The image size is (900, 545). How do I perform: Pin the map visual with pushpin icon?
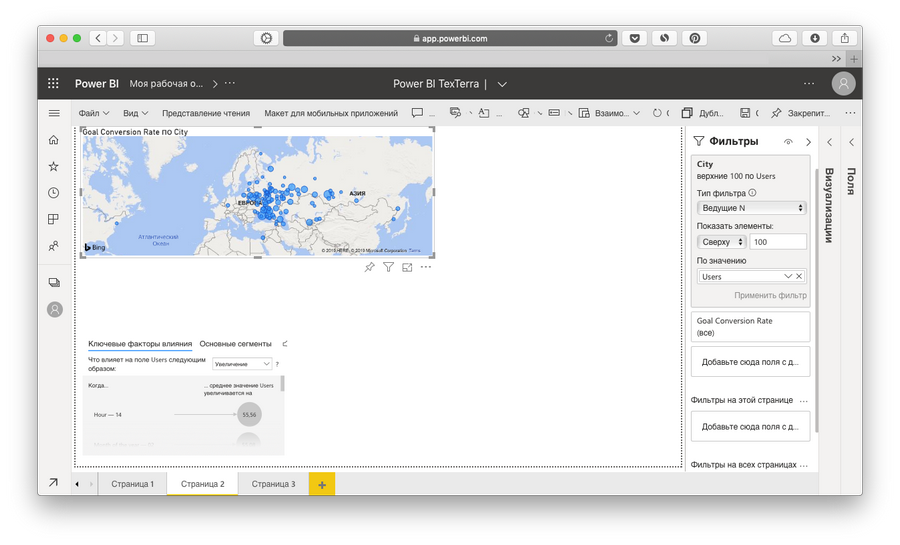pos(369,267)
